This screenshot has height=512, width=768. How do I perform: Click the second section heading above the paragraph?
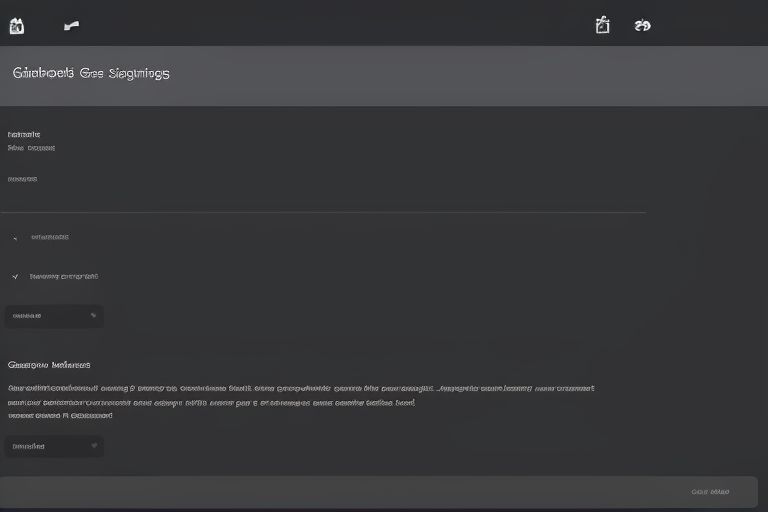(x=49, y=365)
